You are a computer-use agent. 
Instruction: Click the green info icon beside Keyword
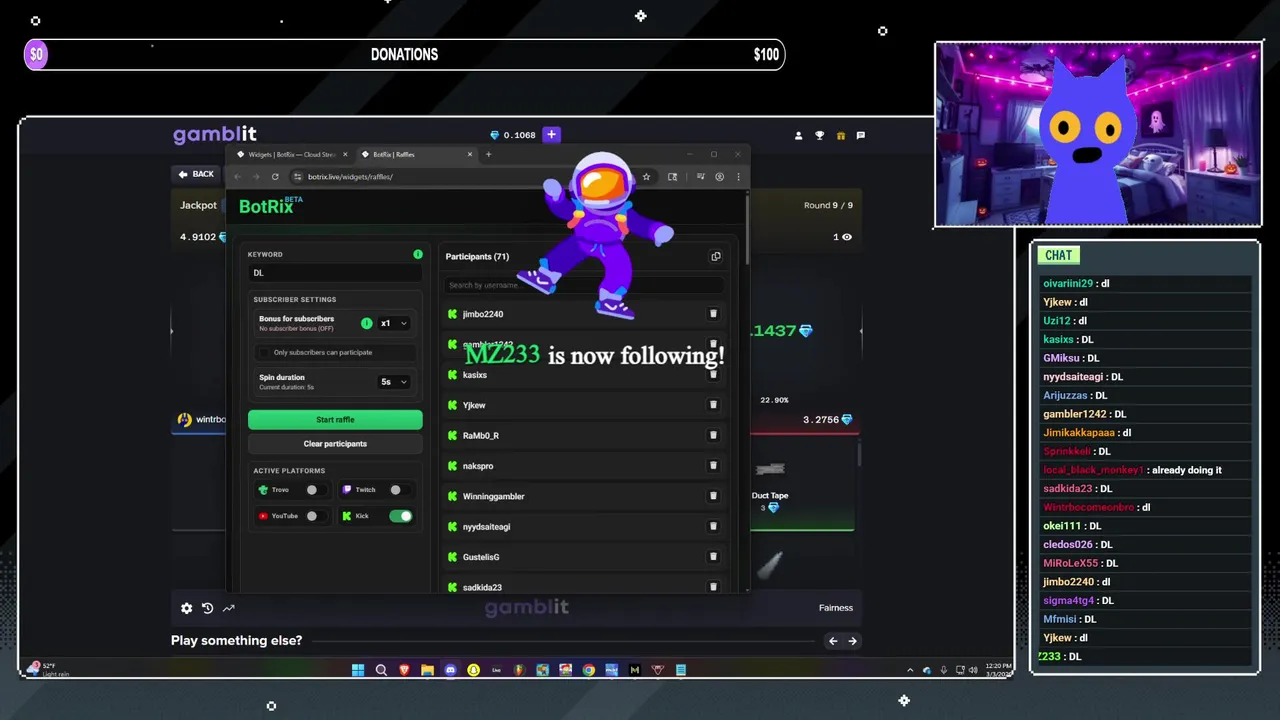418,254
